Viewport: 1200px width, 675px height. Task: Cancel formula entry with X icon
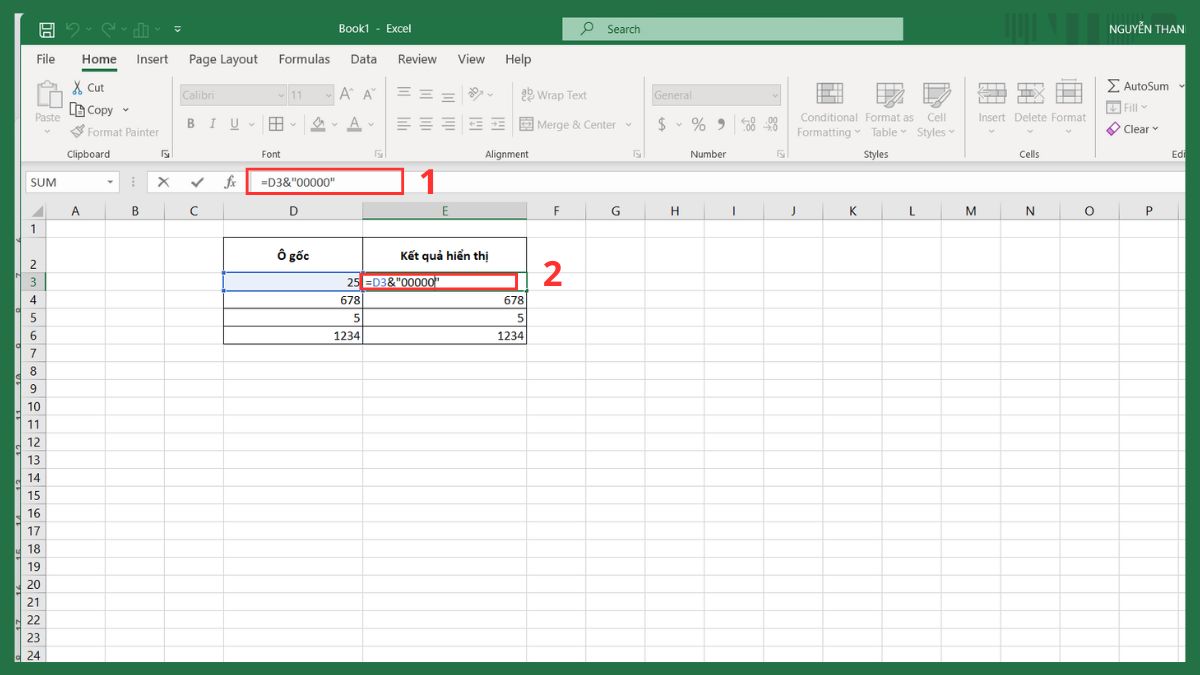pyautogui.click(x=163, y=182)
